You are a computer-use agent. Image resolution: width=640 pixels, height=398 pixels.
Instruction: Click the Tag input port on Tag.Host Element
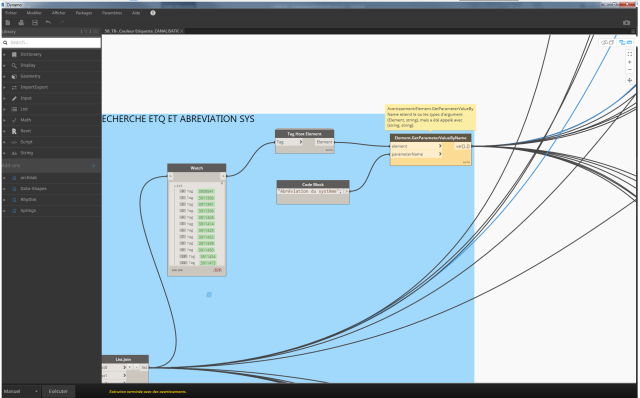coord(289,142)
